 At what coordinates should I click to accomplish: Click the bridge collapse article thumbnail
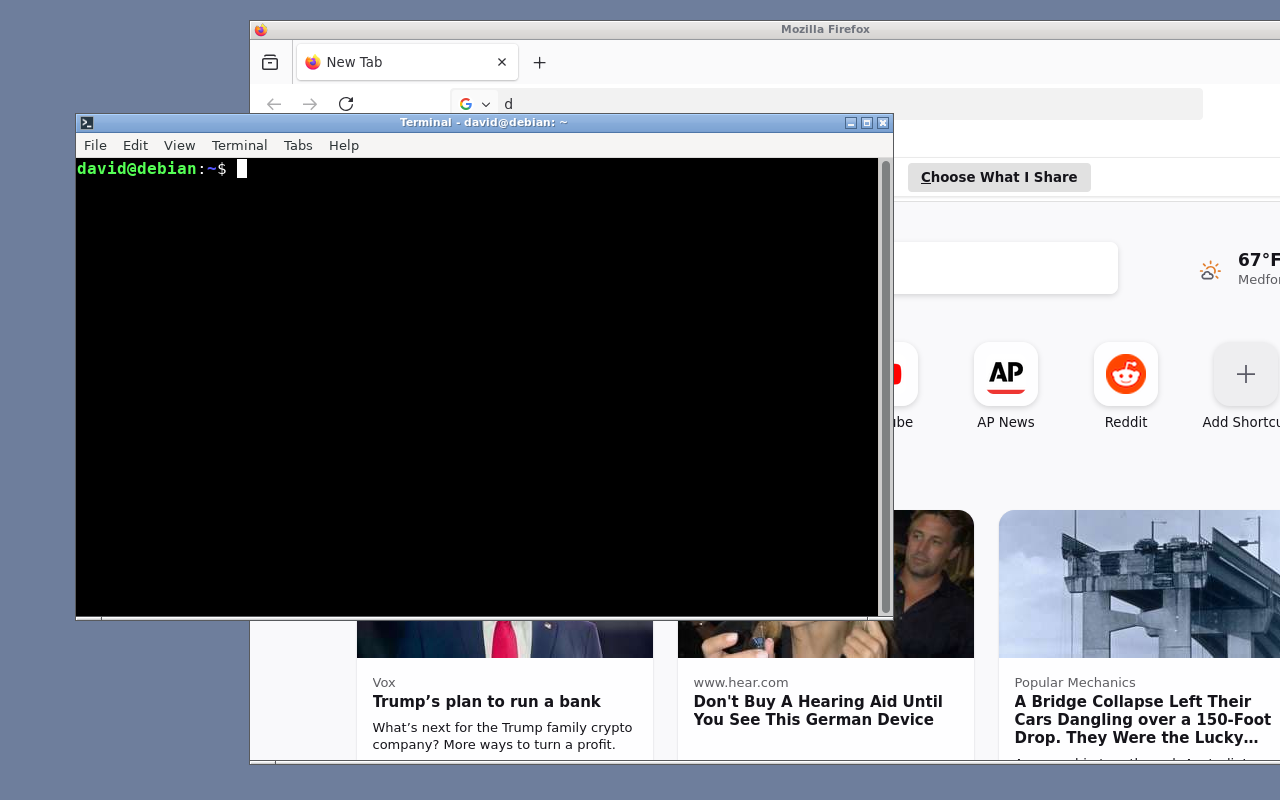pyautogui.click(x=1139, y=584)
